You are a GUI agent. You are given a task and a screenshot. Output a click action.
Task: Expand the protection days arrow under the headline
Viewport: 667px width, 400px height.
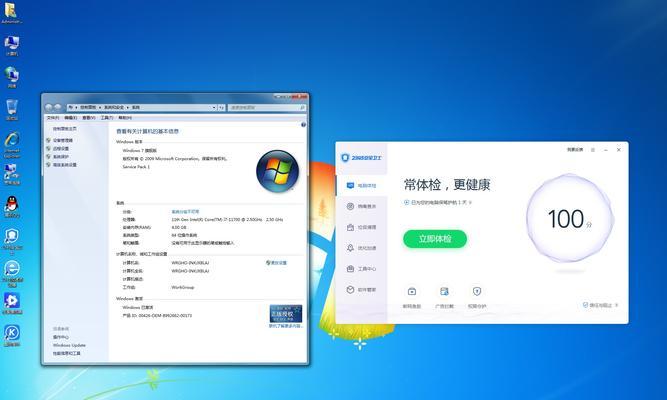[470, 203]
